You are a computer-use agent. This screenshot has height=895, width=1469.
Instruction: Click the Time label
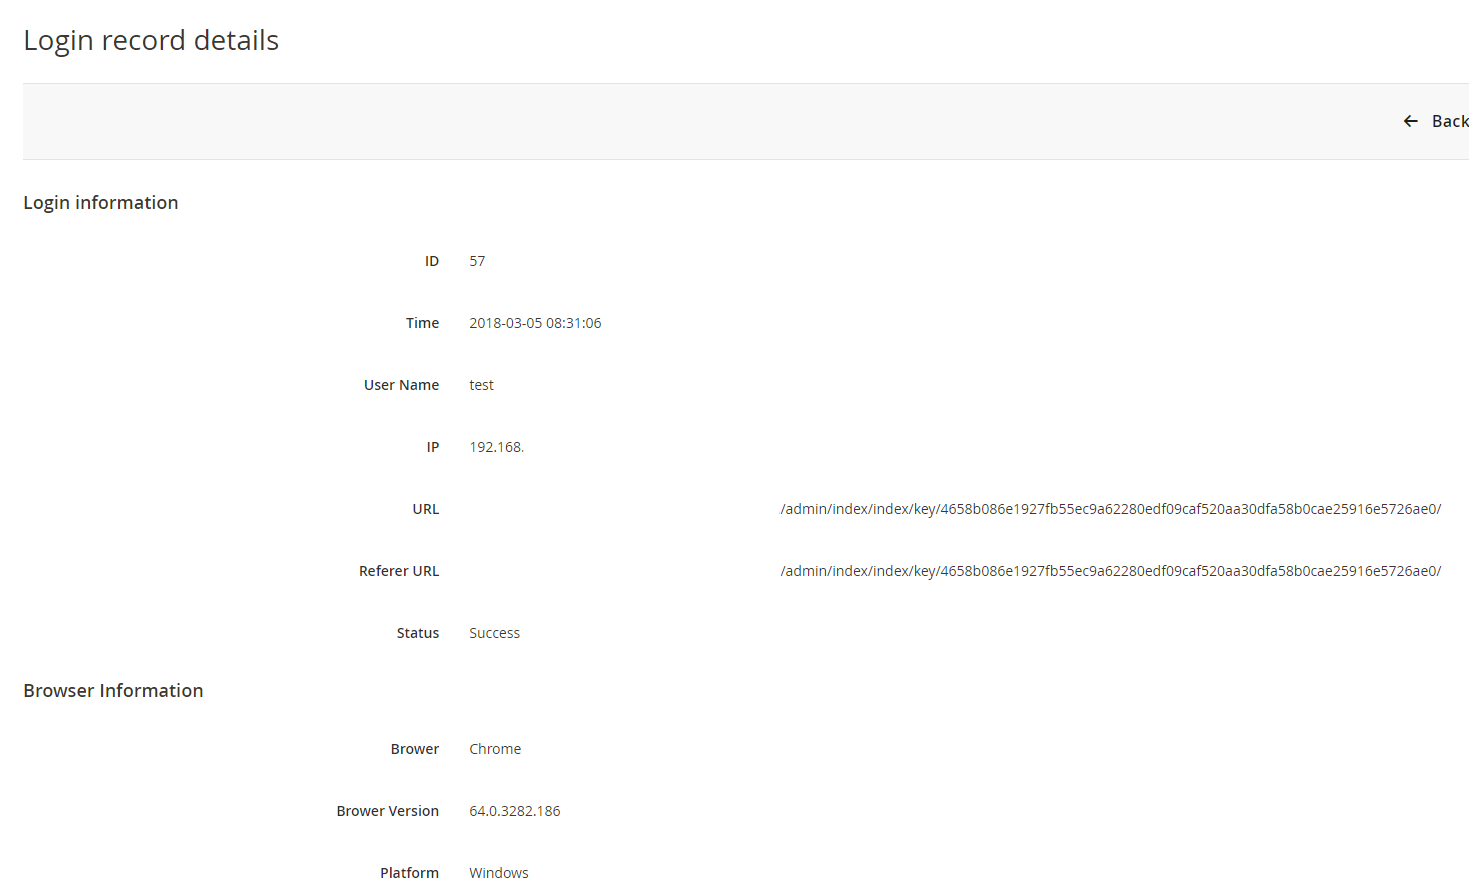[422, 323]
